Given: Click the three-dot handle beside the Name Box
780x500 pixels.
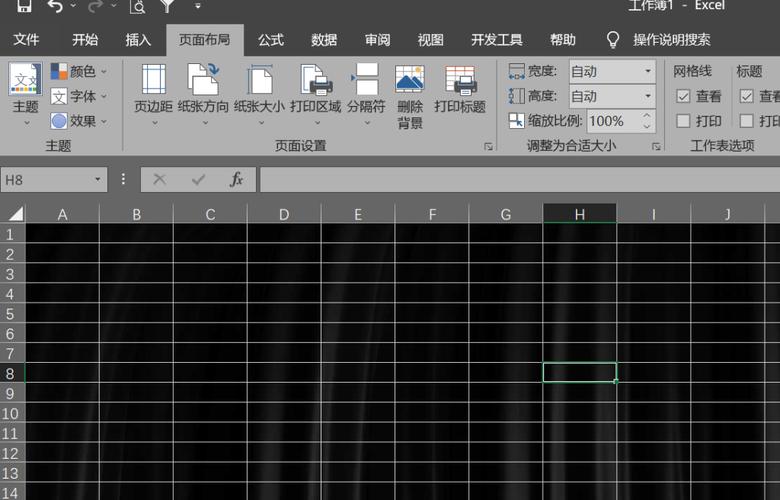Looking at the screenshot, I should coord(123,180).
